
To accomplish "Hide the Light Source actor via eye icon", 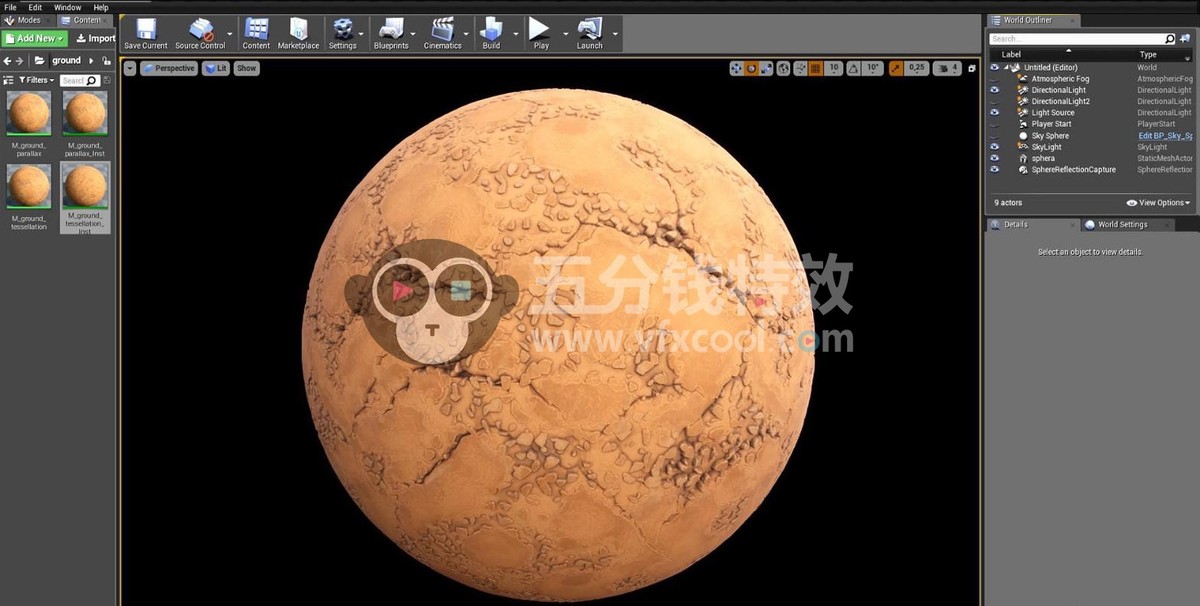I will point(994,113).
